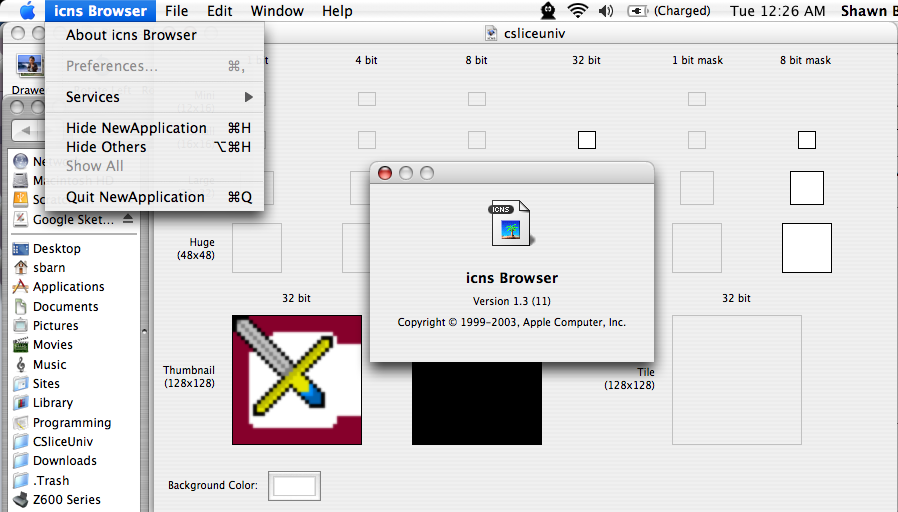Click the Desktop icon in Finder sidebar

click(x=21, y=249)
